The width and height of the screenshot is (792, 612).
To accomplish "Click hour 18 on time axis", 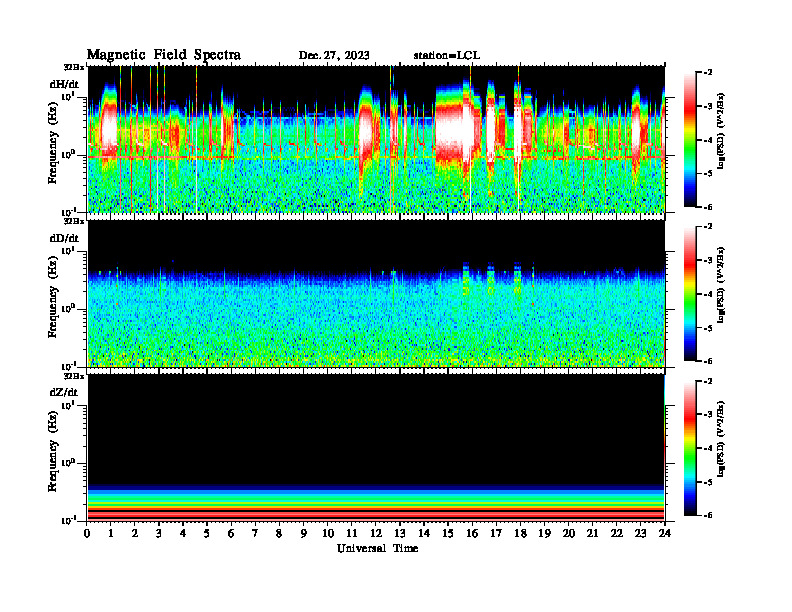I will click(x=520, y=533).
